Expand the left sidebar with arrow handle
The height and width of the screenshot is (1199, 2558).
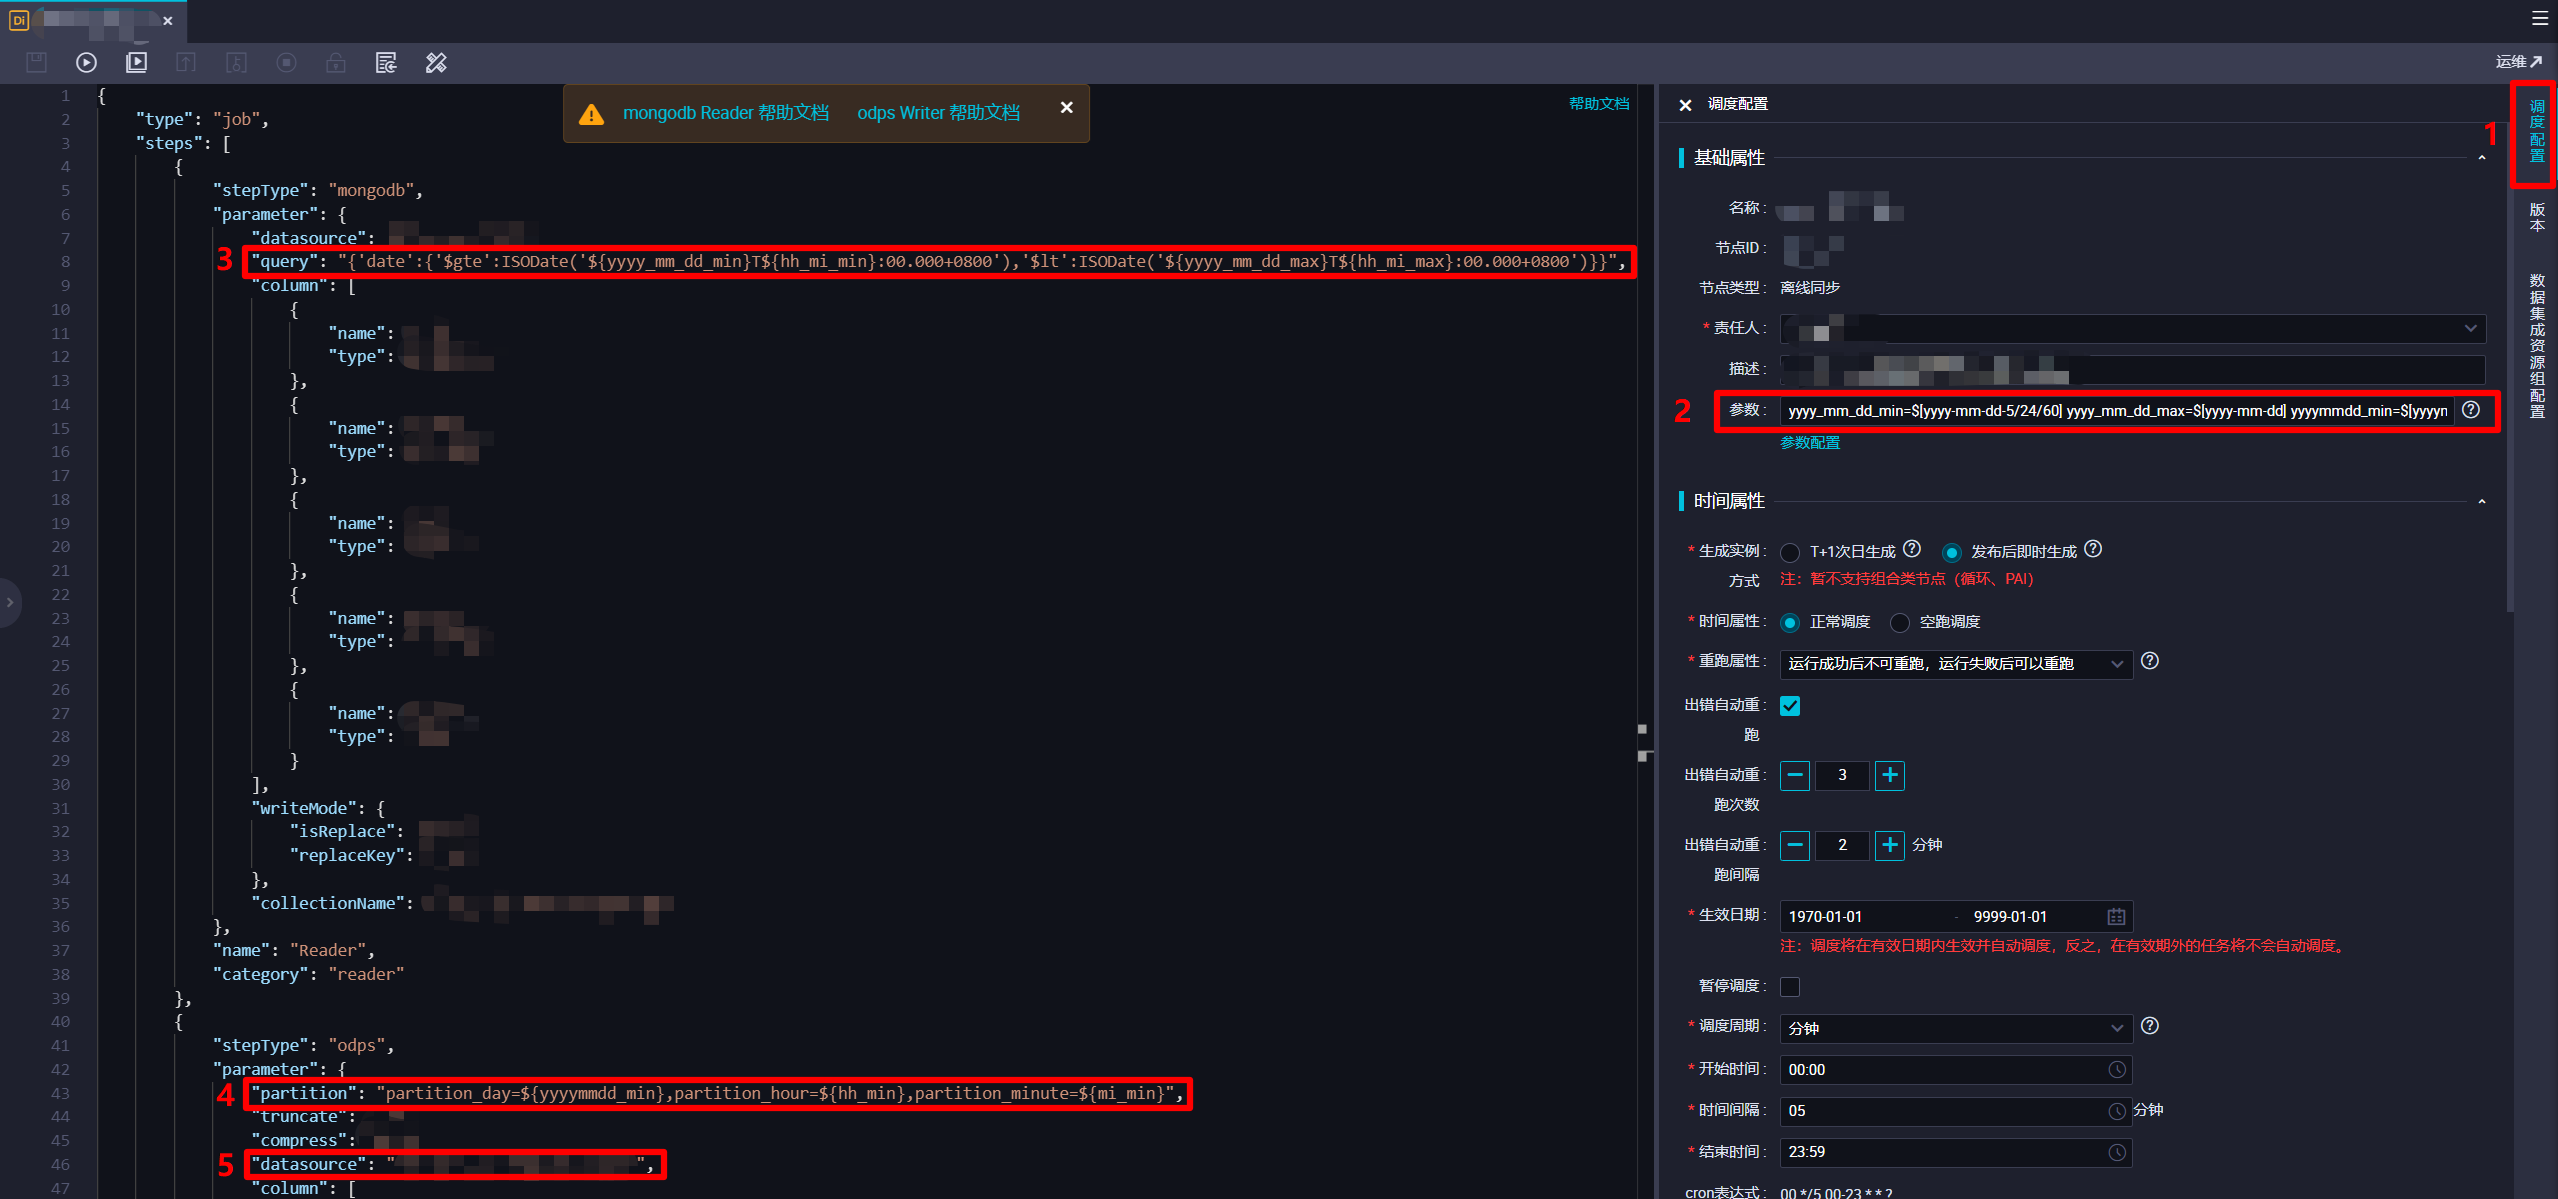9,602
